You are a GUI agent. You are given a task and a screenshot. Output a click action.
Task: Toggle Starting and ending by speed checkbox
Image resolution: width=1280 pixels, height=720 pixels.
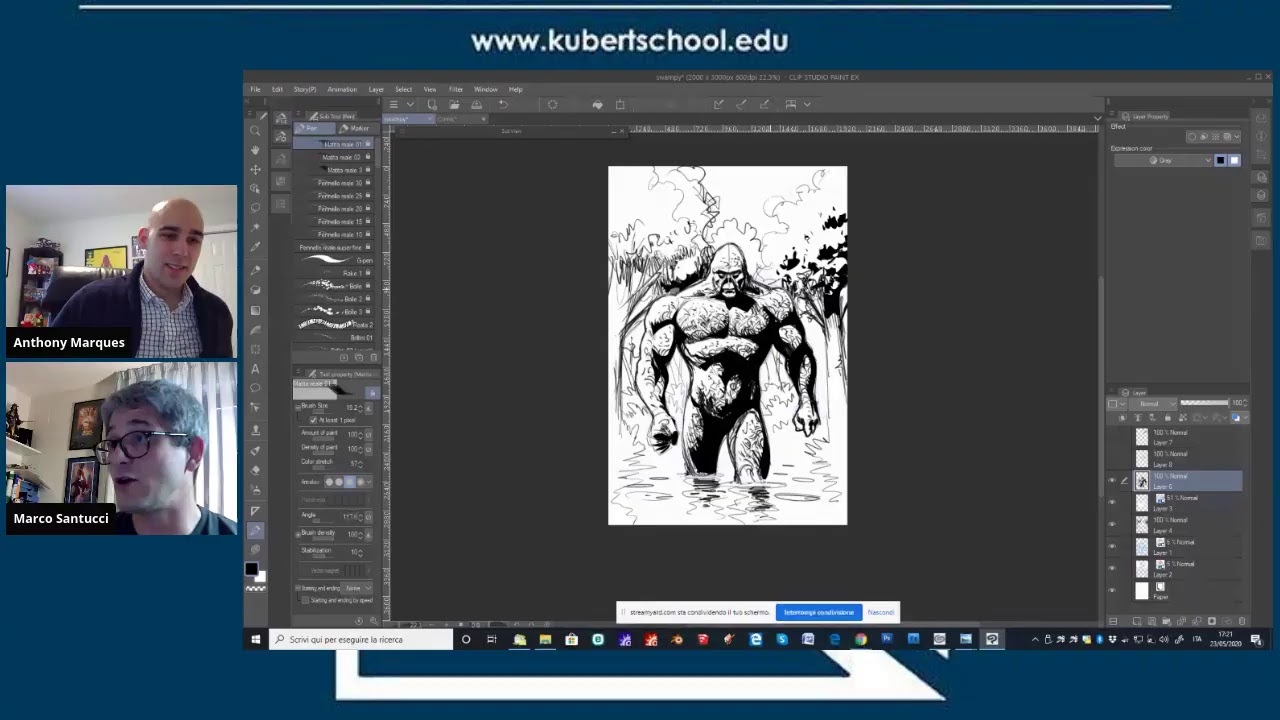305,600
